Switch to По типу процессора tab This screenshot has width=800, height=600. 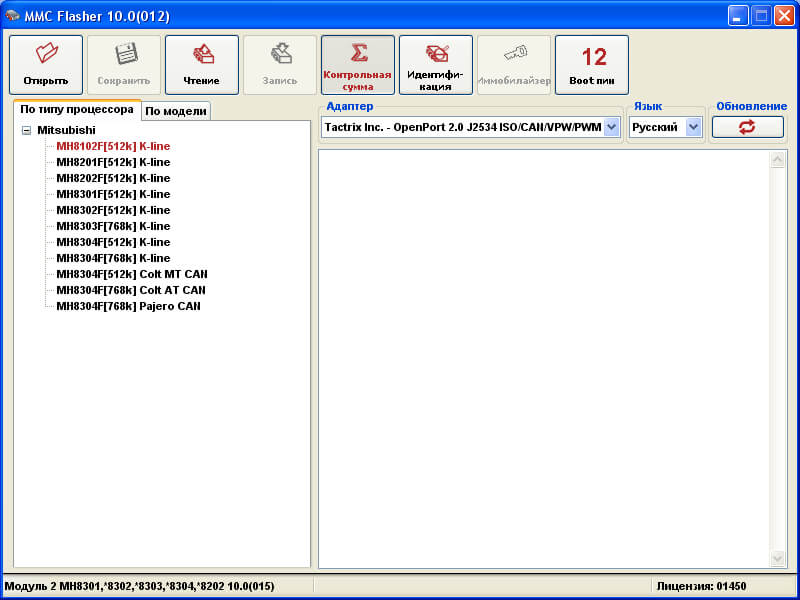pyautogui.click(x=77, y=110)
